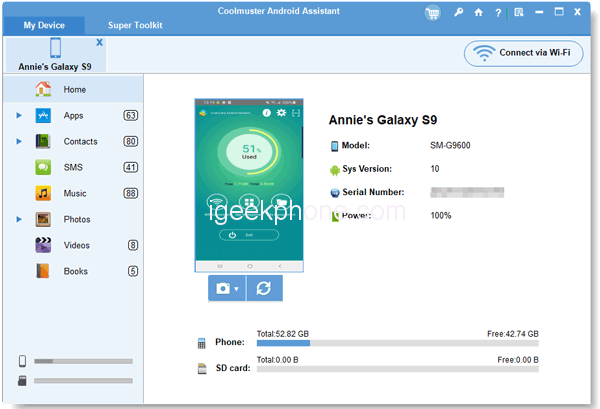Click the sidebar phone storage icon
The height and width of the screenshot is (409, 600).
click(x=23, y=361)
